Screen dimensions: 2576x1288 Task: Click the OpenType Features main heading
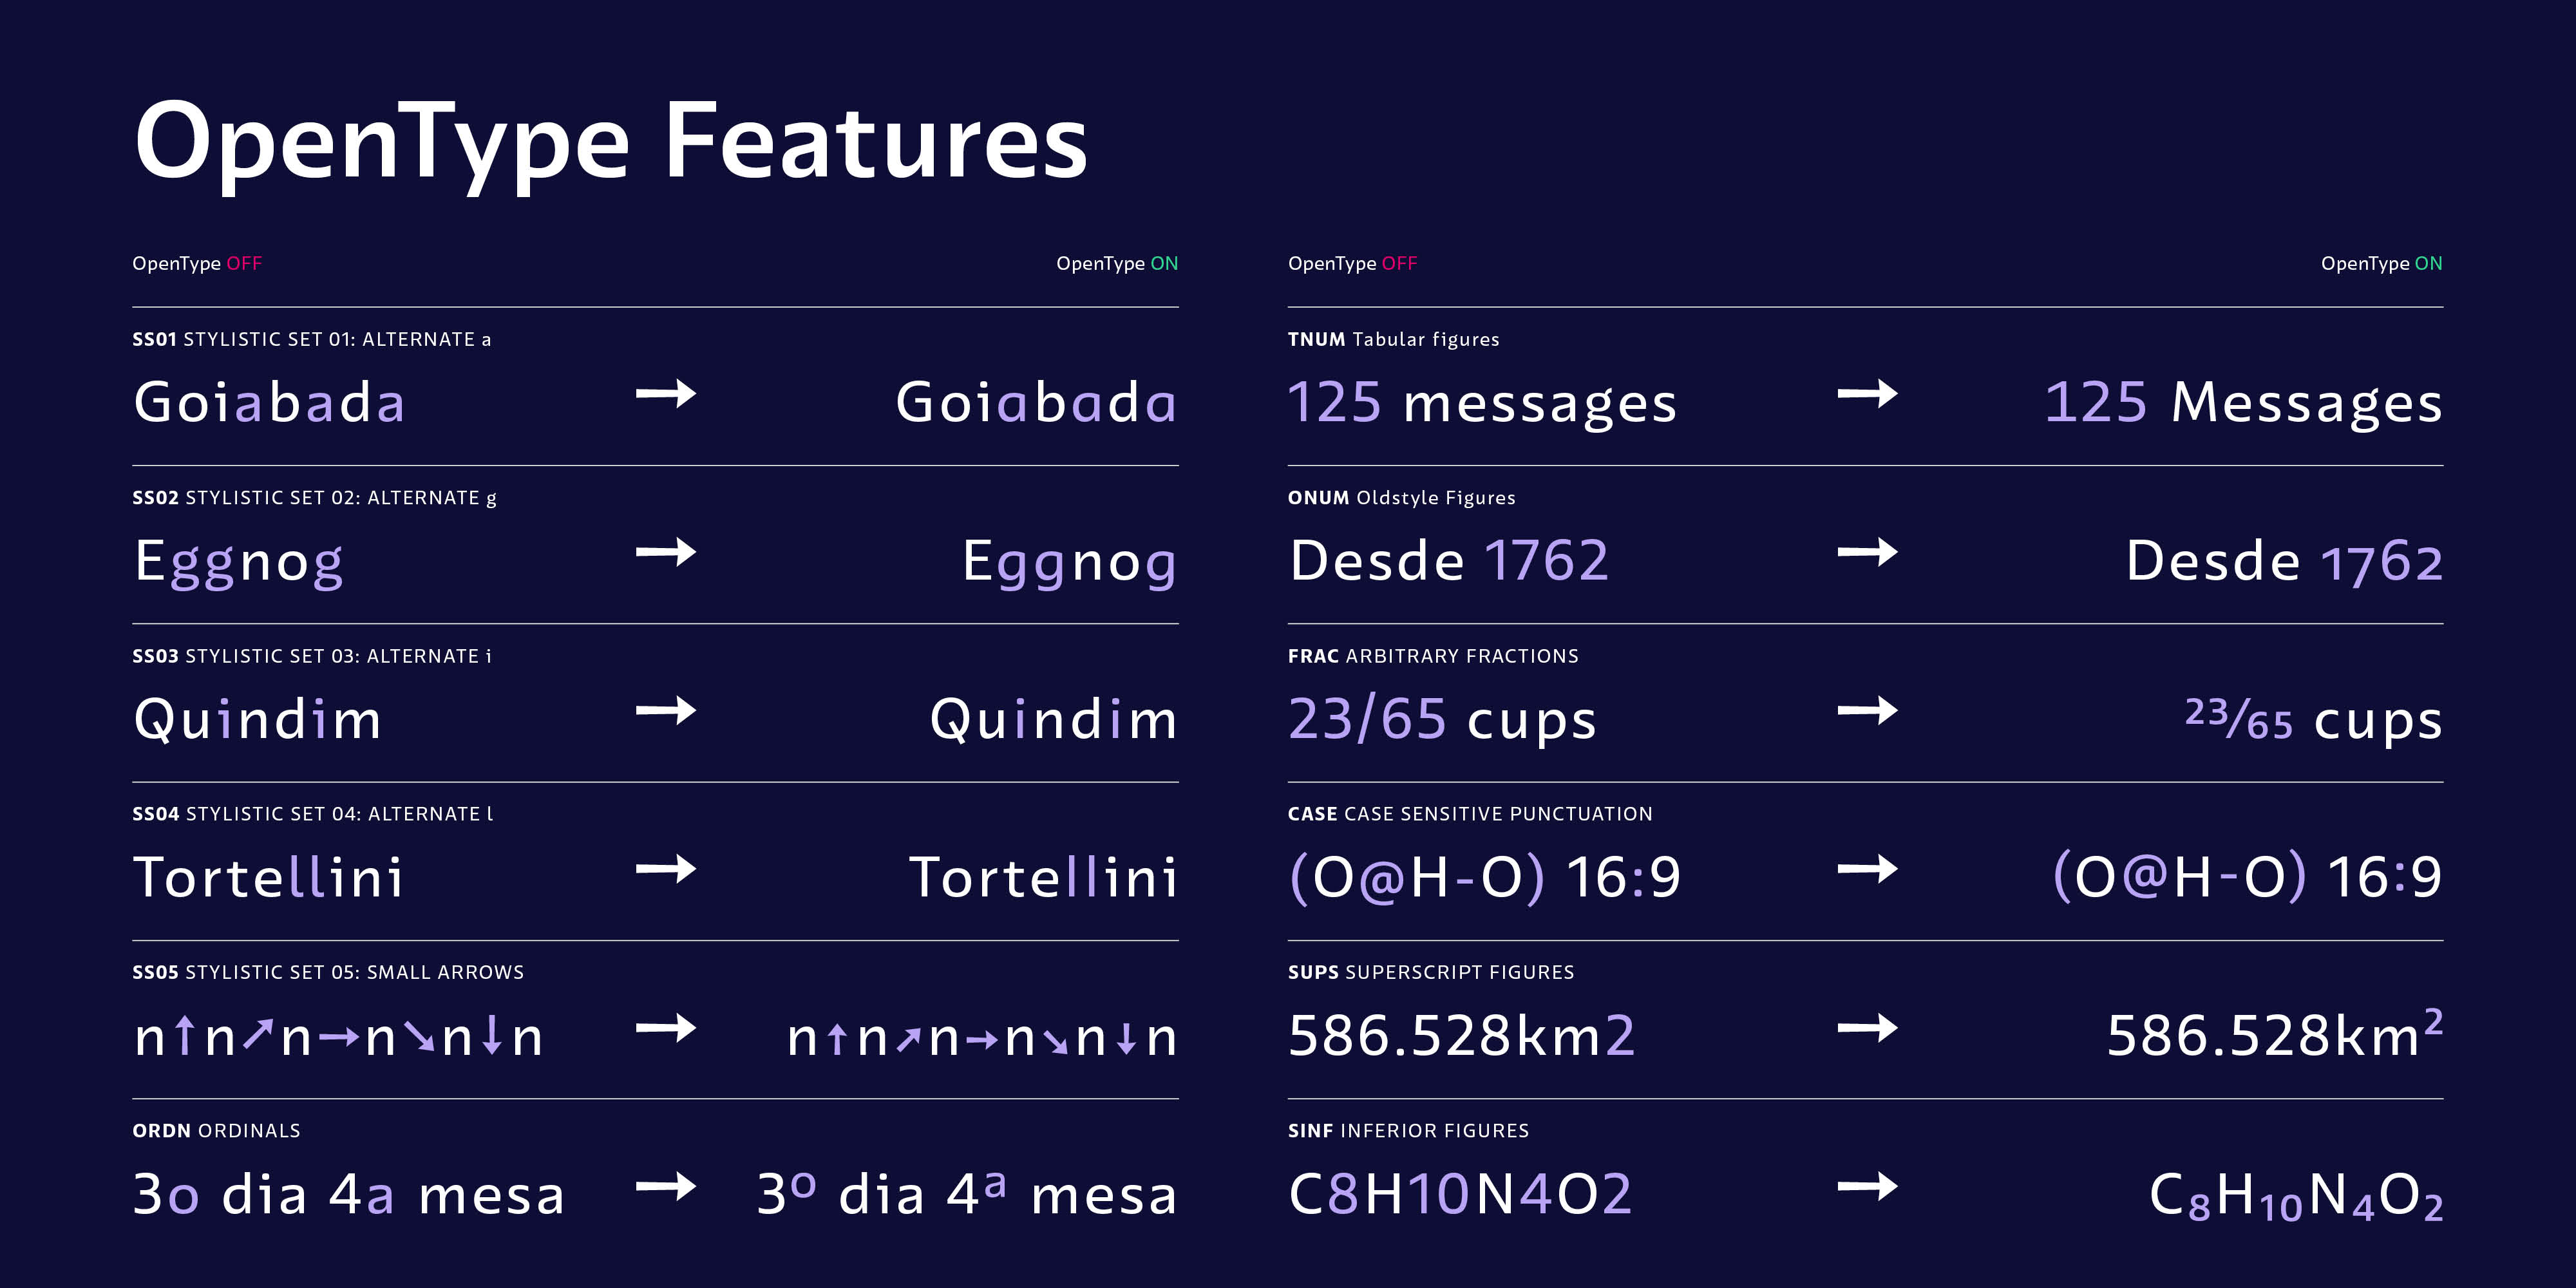(610, 142)
